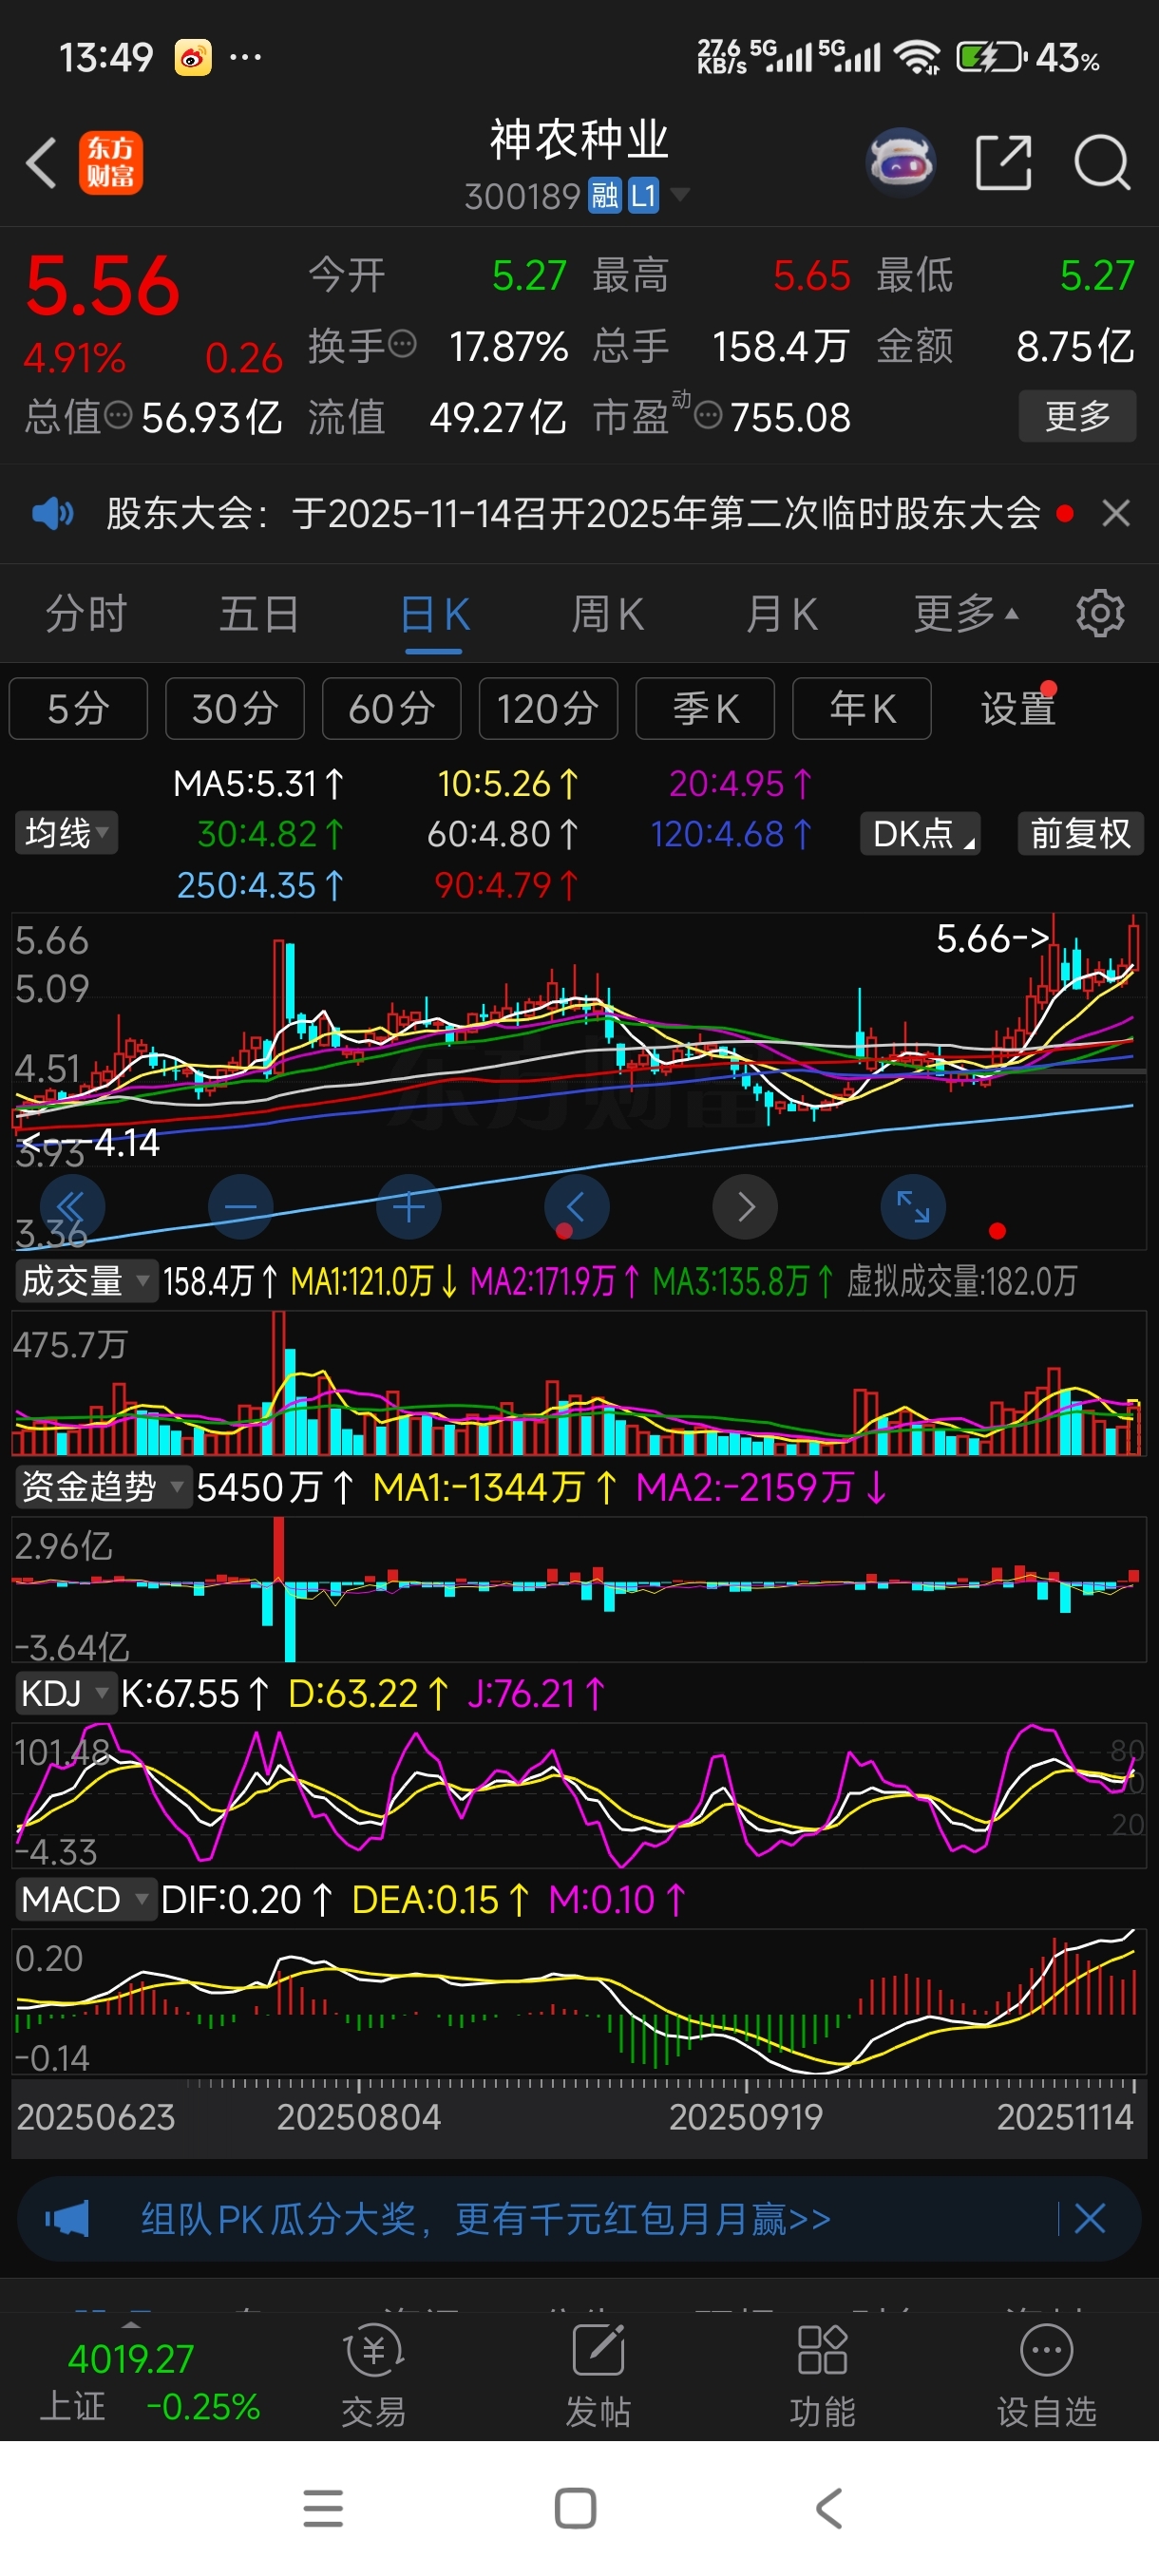Close the shareholder meeting notice

click(1116, 514)
